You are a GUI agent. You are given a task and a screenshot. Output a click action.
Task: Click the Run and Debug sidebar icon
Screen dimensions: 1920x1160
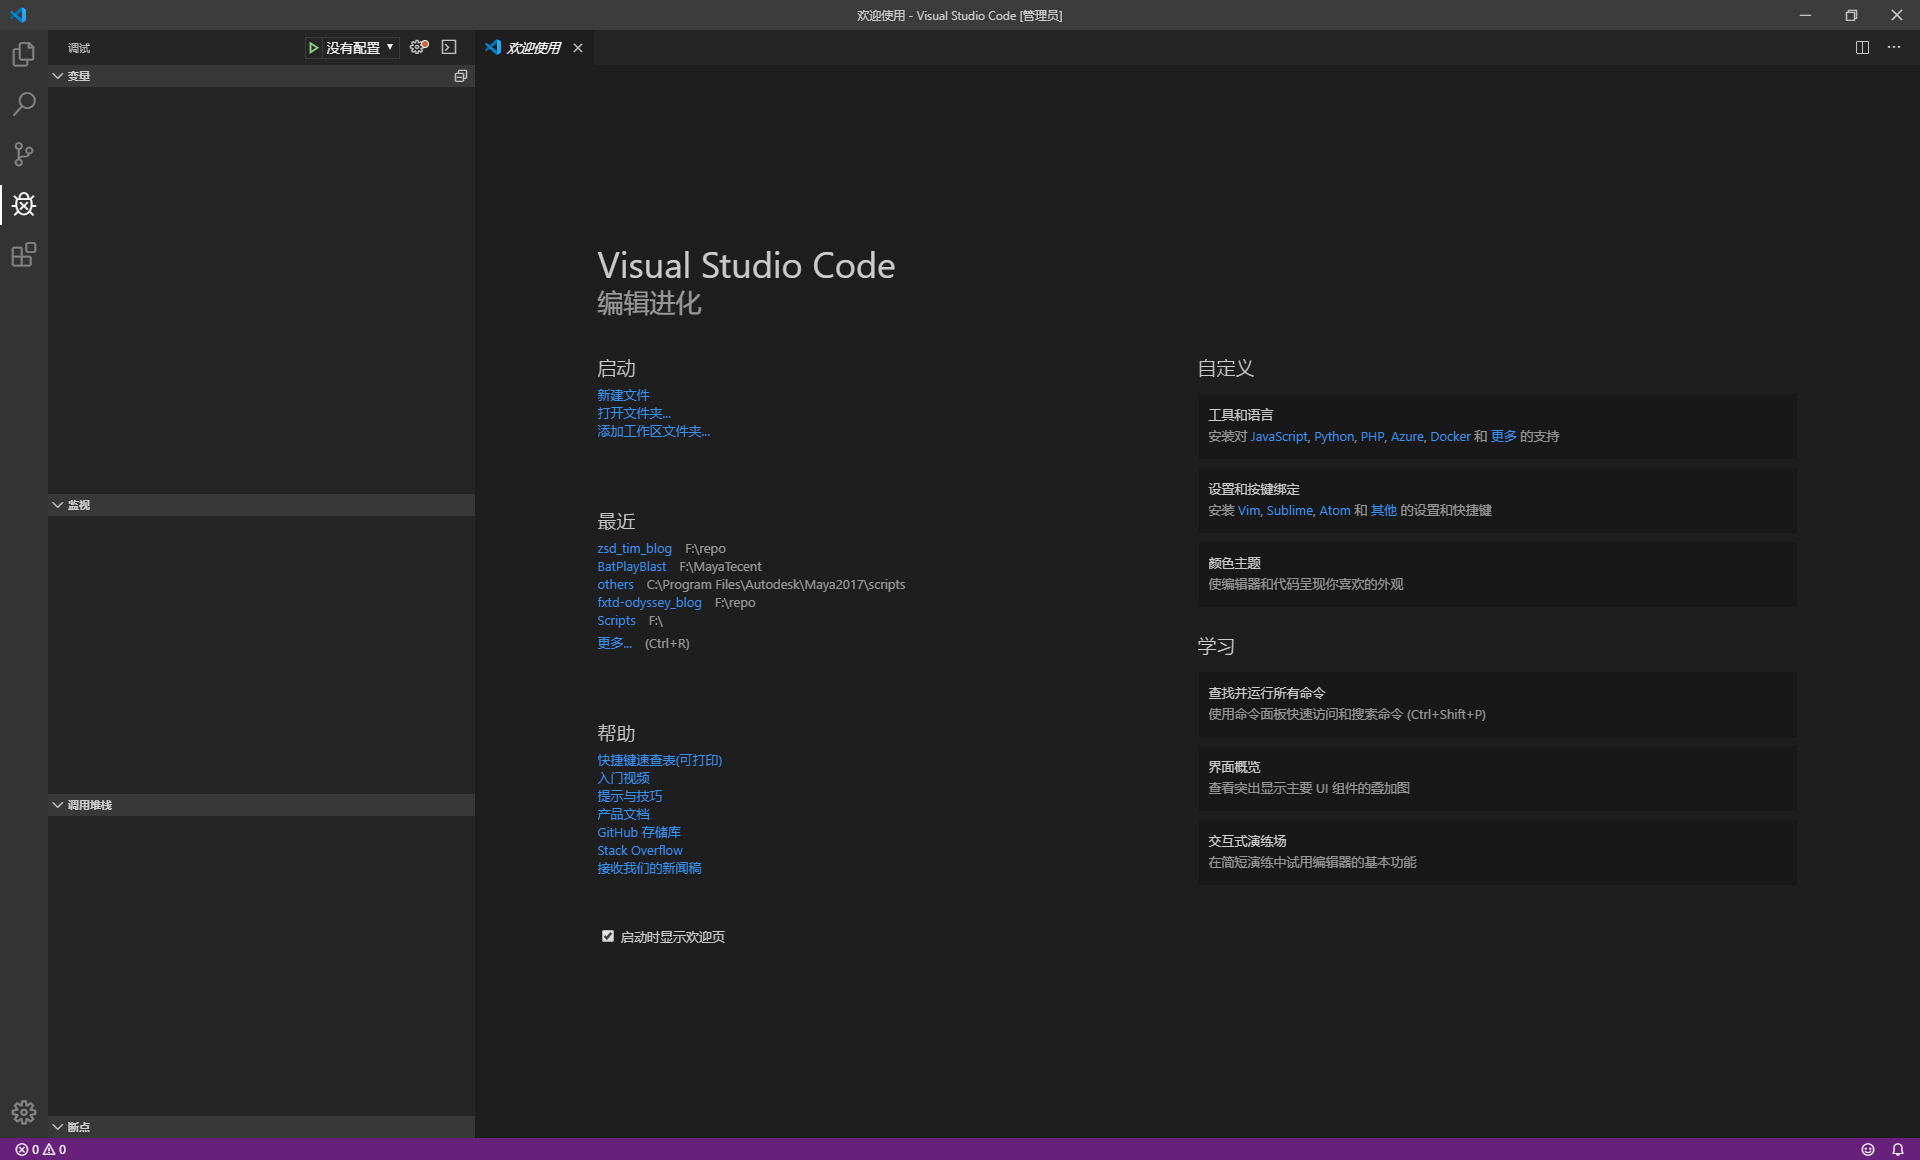(x=23, y=203)
